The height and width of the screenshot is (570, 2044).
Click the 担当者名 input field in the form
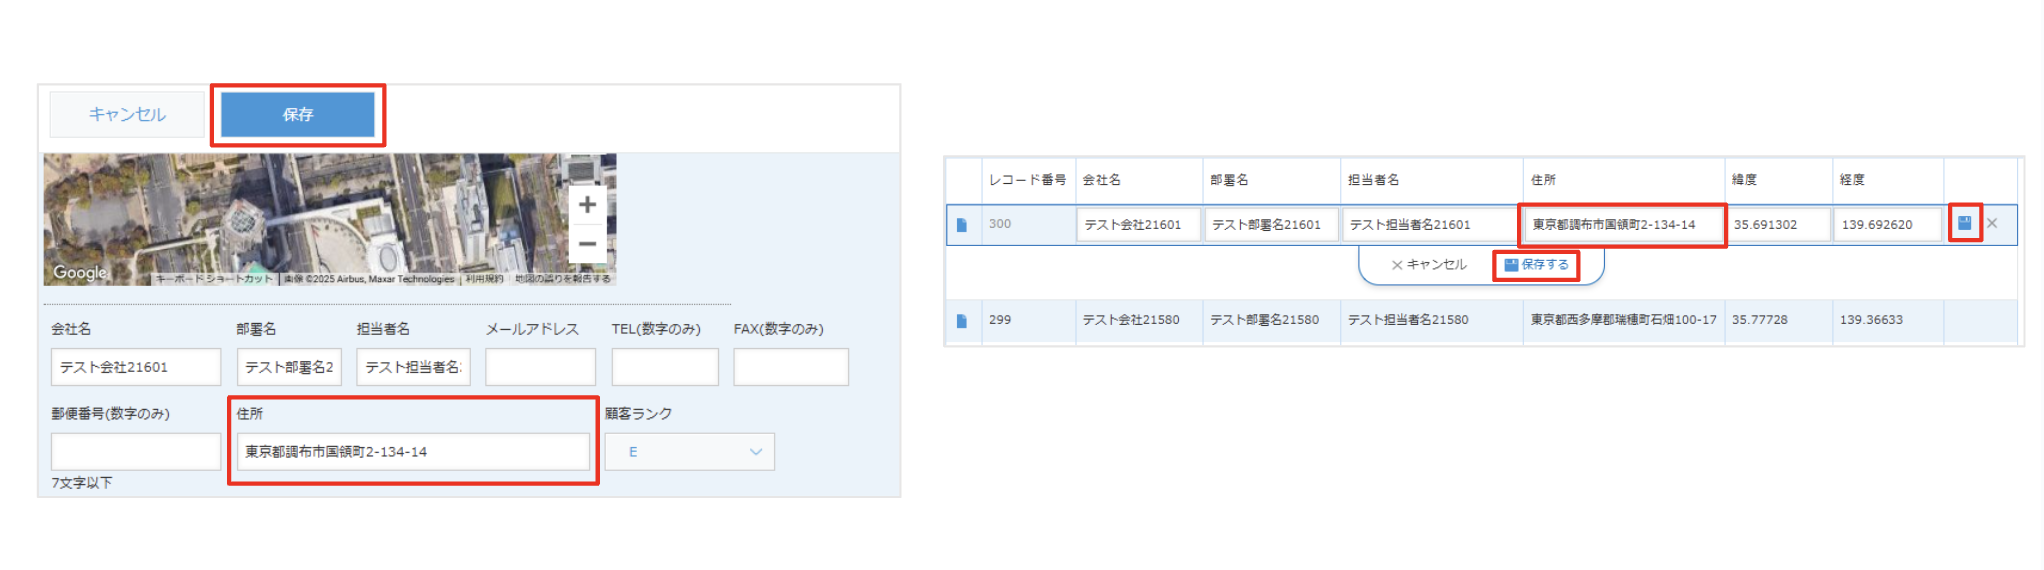(x=413, y=367)
